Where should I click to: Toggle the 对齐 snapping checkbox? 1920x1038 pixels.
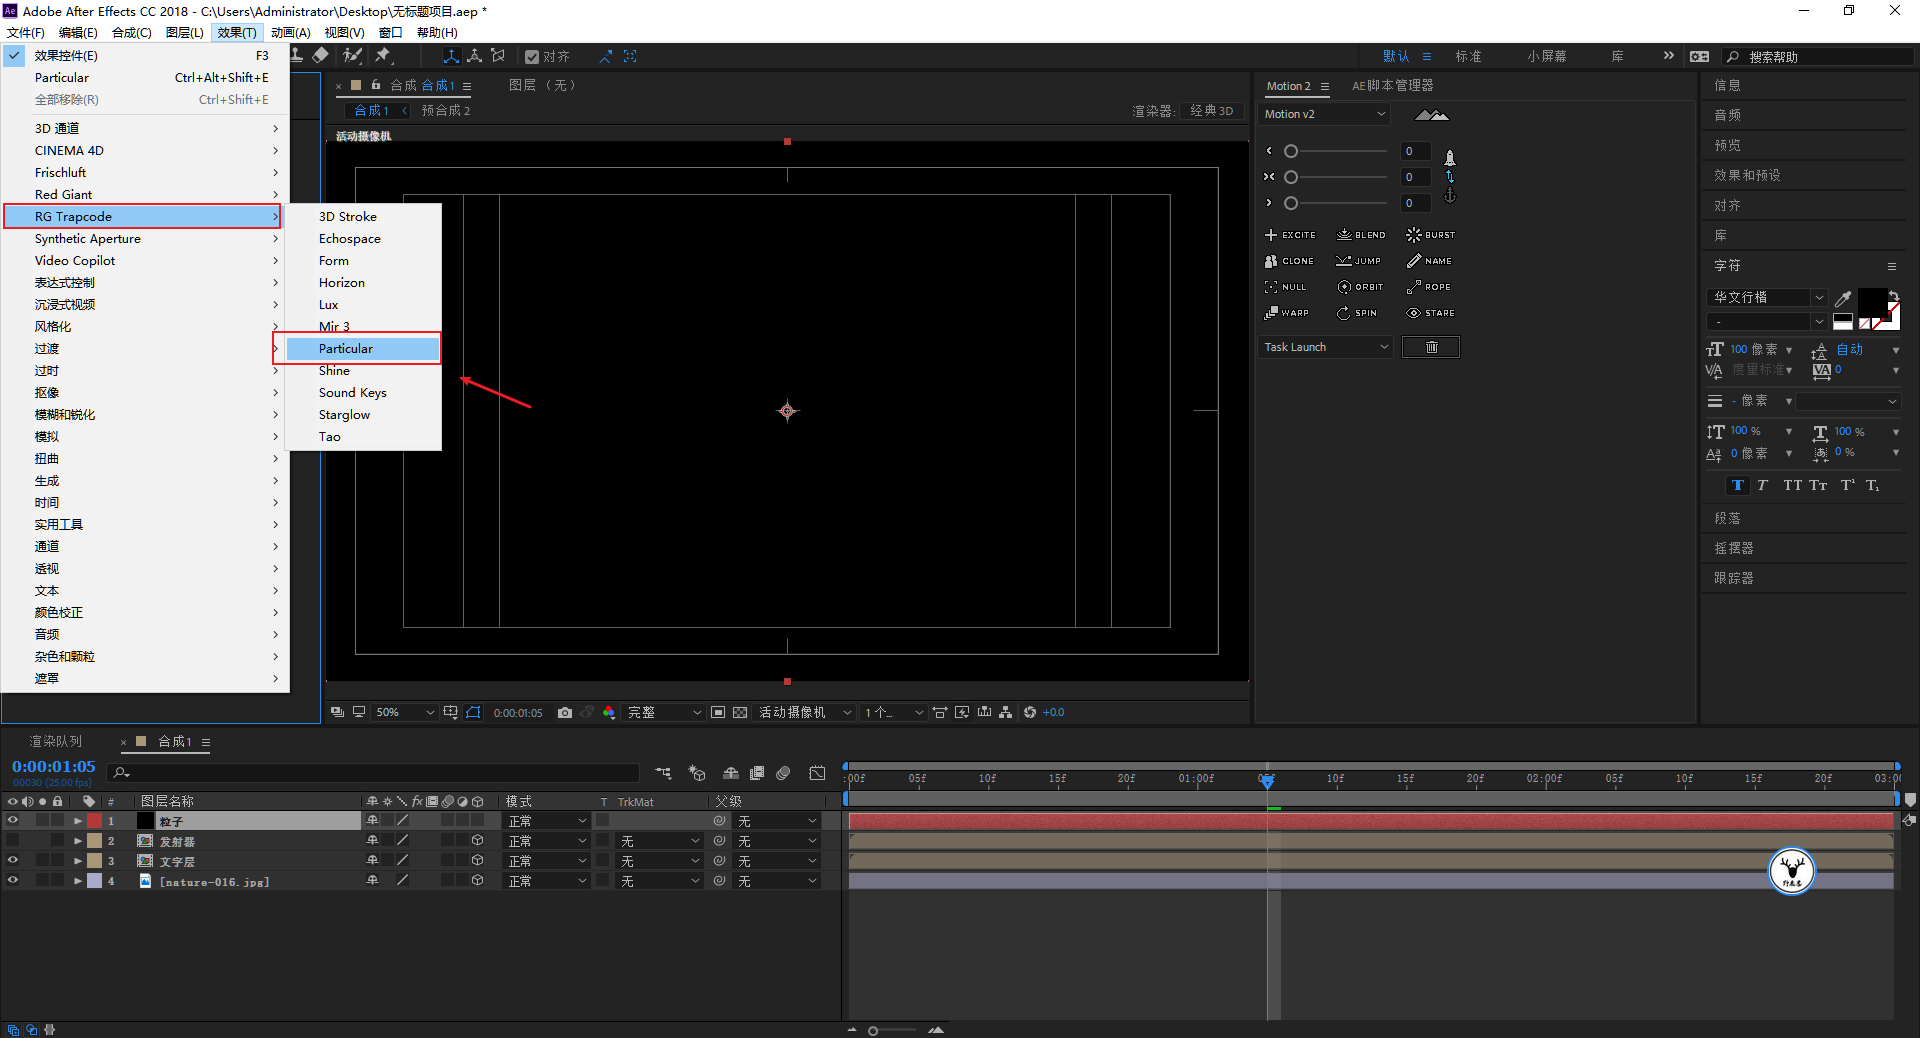click(532, 57)
